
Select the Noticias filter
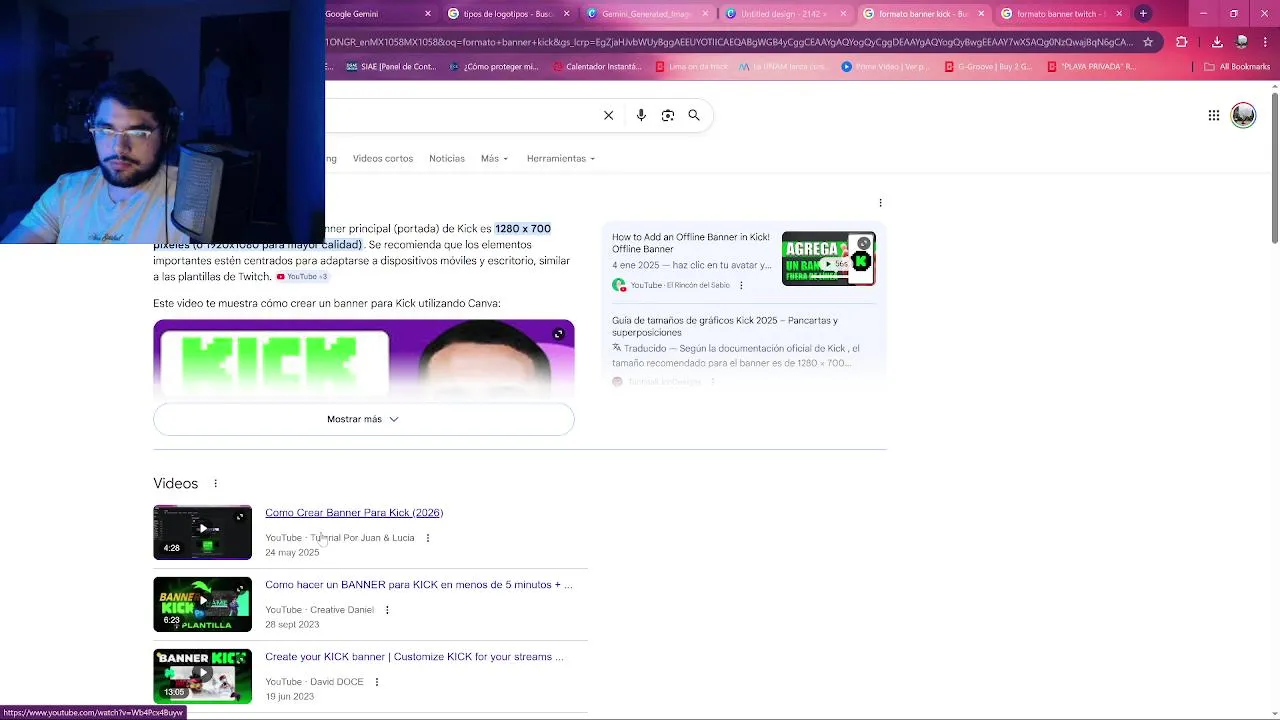pyautogui.click(x=447, y=158)
